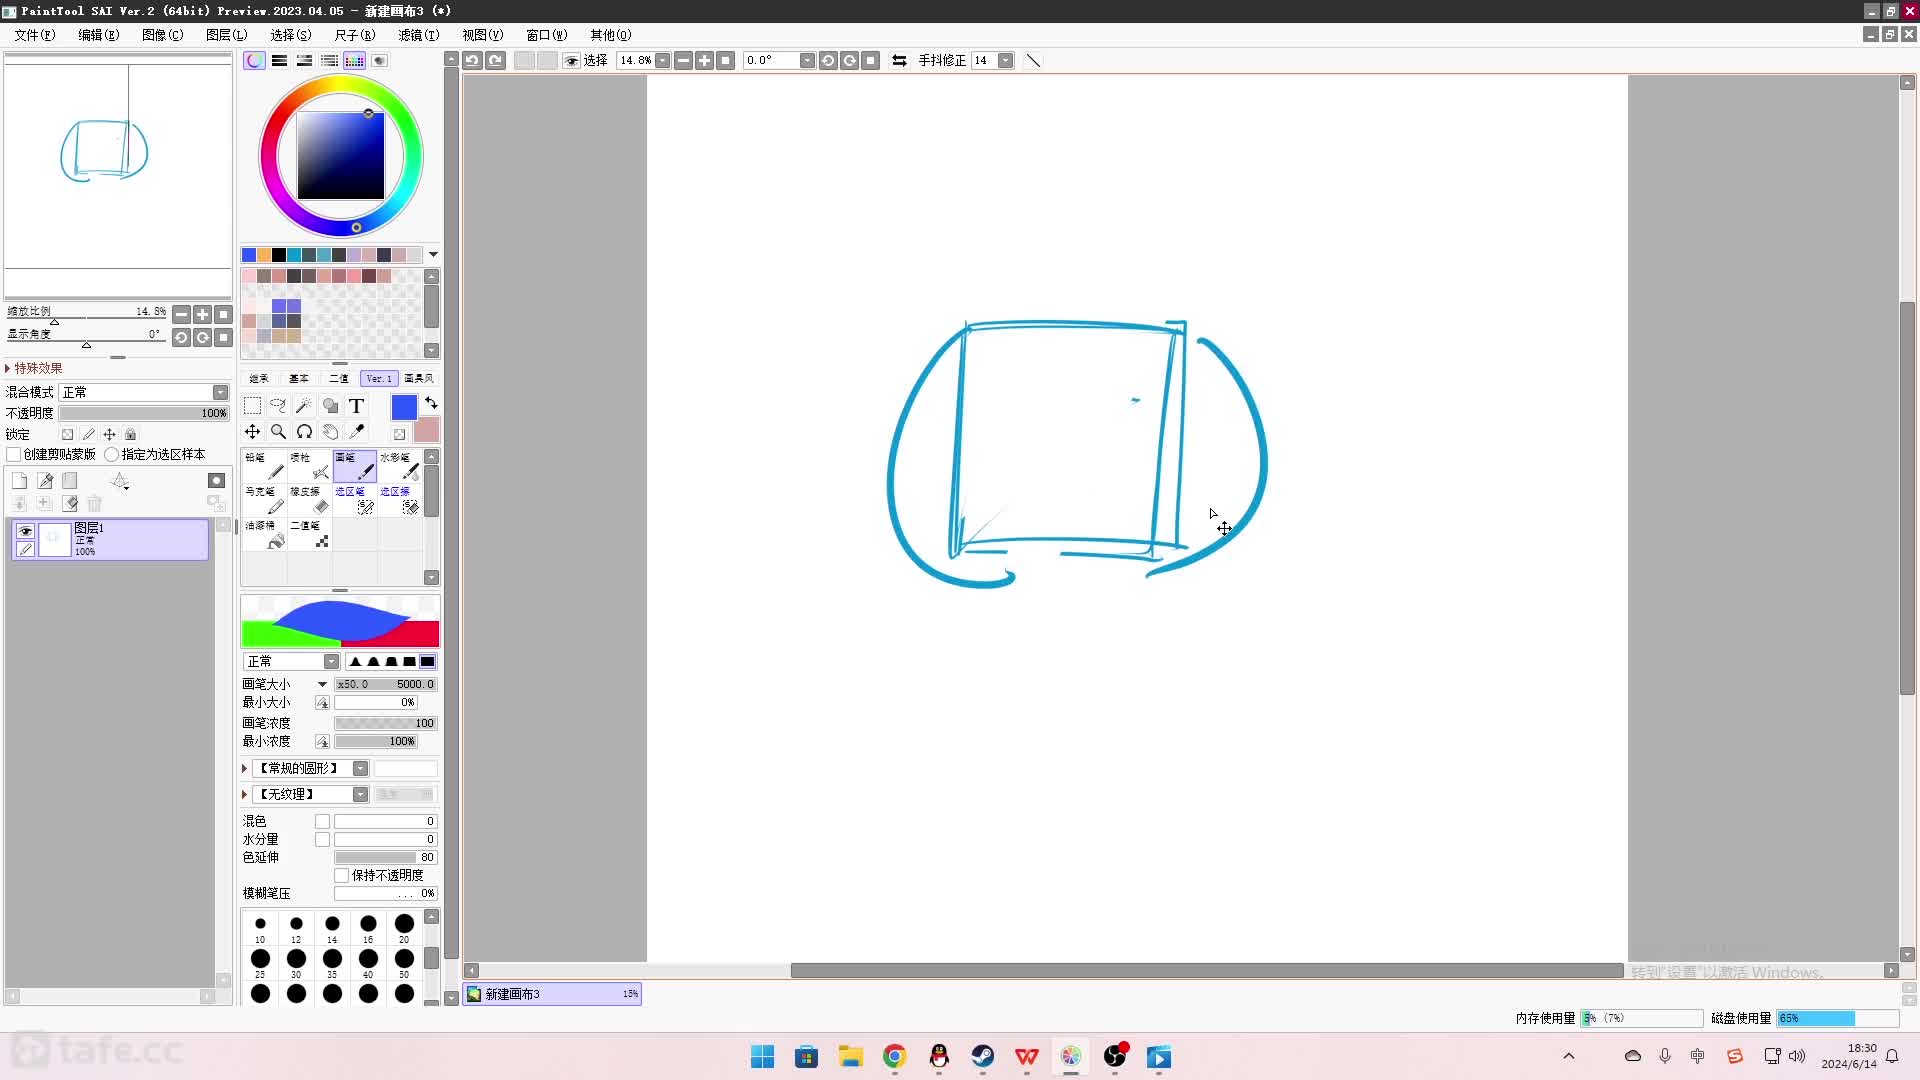The width and height of the screenshot is (1920, 1080).
Task: Choose the 铅笔 pencil brush
Action: pos(266,466)
